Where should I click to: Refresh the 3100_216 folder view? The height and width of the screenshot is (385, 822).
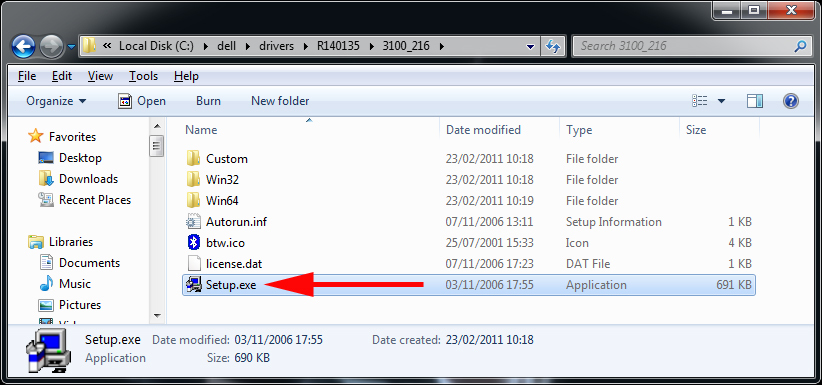pos(553,46)
